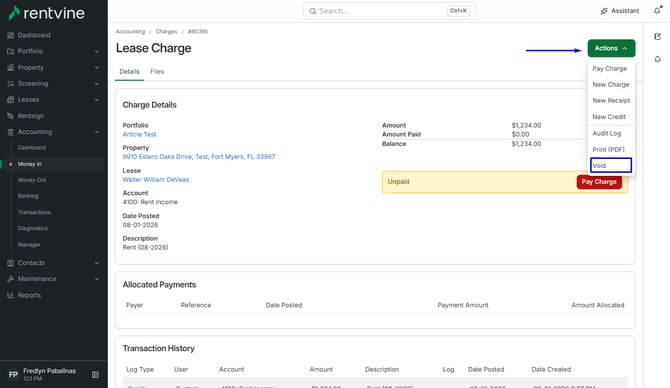
Task: Expand the Screening menu chevron
Action: coord(97,84)
